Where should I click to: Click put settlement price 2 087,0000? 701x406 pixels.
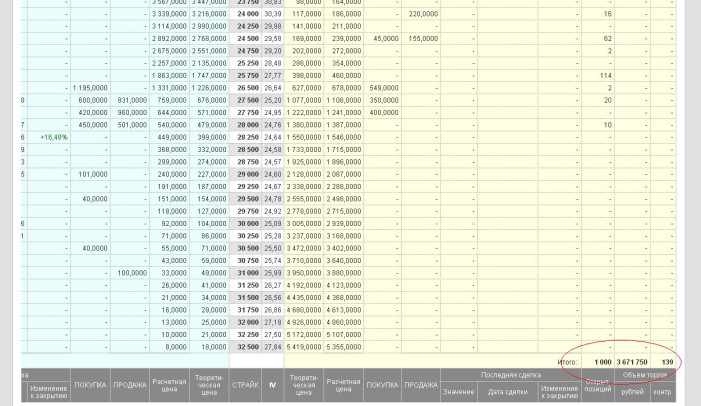[x=343, y=174]
